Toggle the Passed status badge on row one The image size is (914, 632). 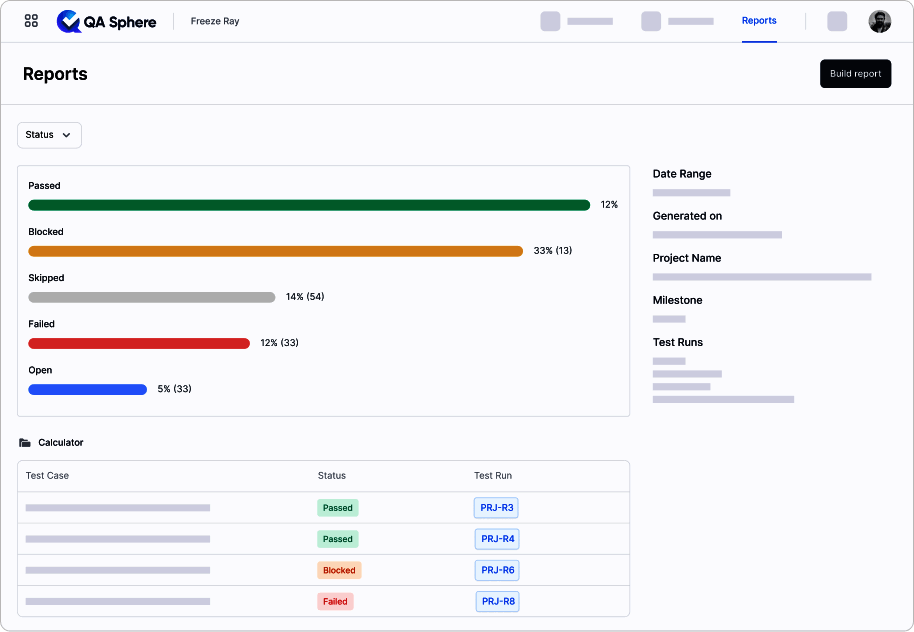337,507
